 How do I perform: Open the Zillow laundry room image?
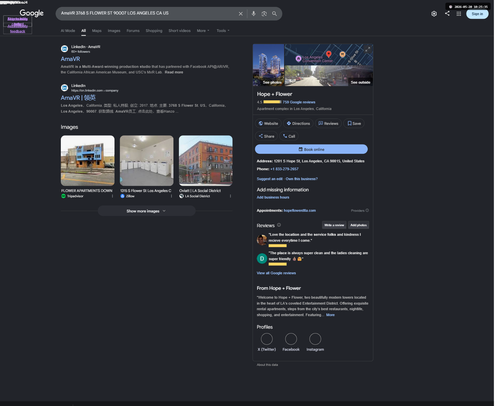tap(147, 161)
